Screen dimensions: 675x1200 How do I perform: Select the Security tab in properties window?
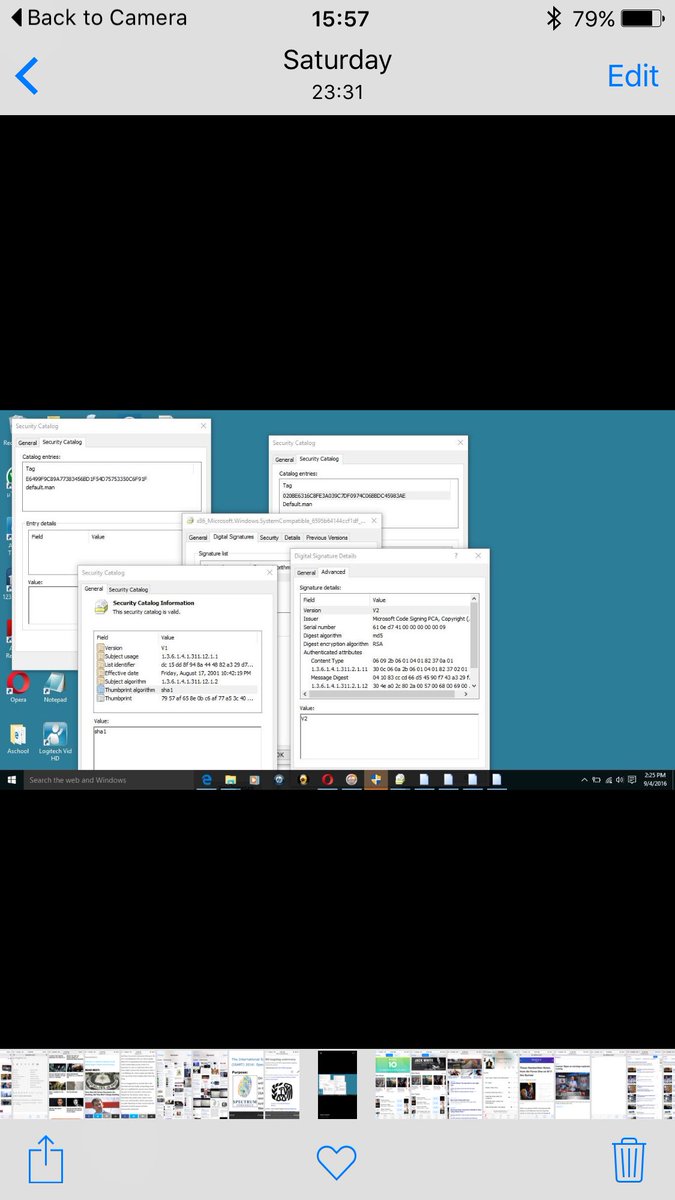coord(269,538)
